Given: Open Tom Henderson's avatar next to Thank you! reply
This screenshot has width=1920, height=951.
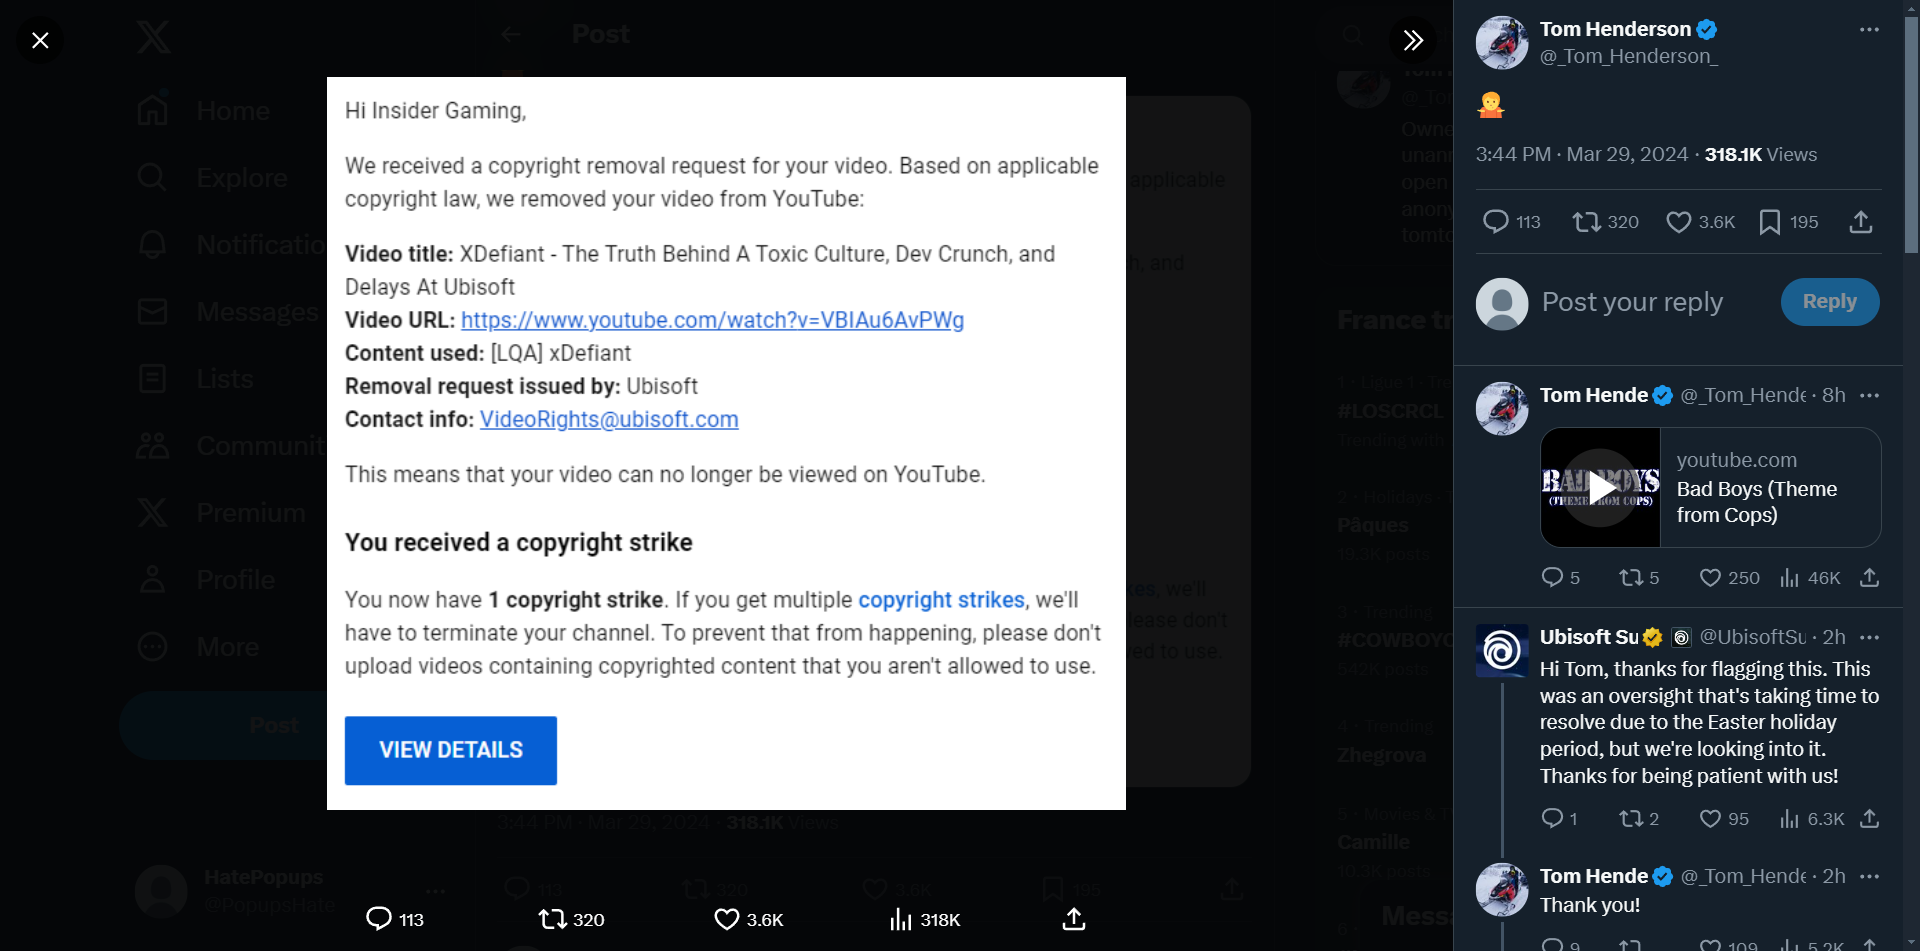Looking at the screenshot, I should 1502,890.
